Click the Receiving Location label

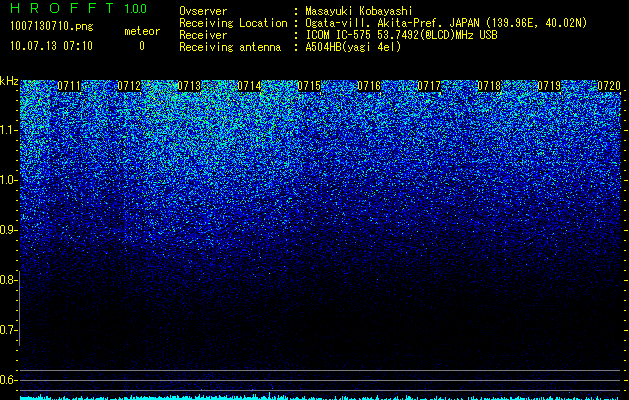pyautogui.click(x=233, y=23)
